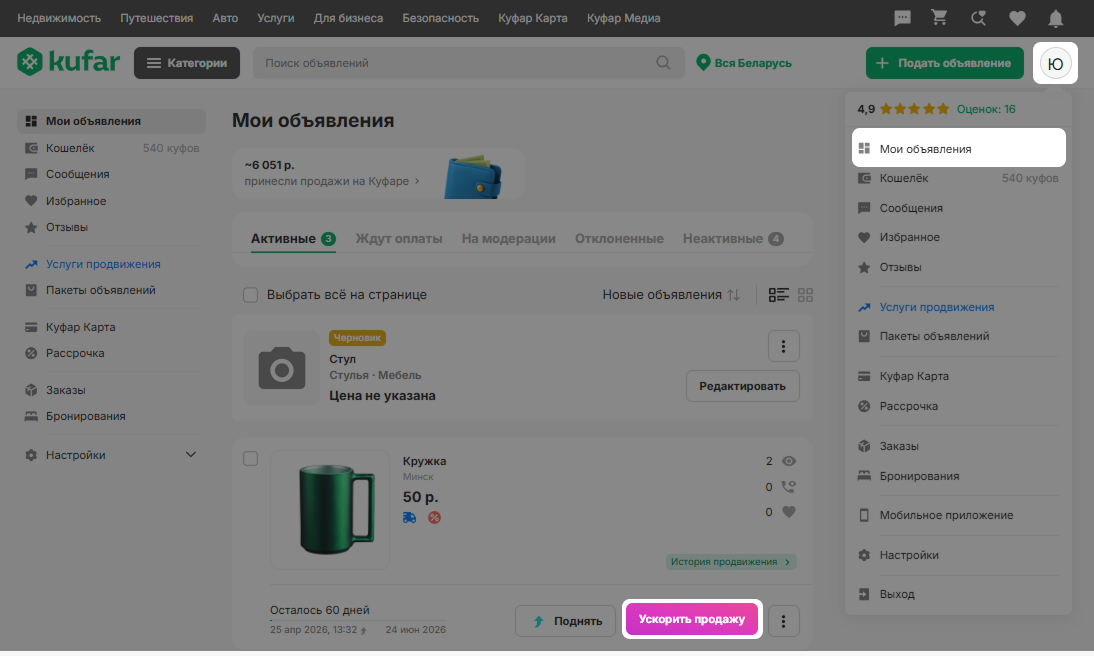Viewport: 1094px width, 656px height.
Task: Tick the checkbox for Кружка listing
Action: [x=250, y=459]
